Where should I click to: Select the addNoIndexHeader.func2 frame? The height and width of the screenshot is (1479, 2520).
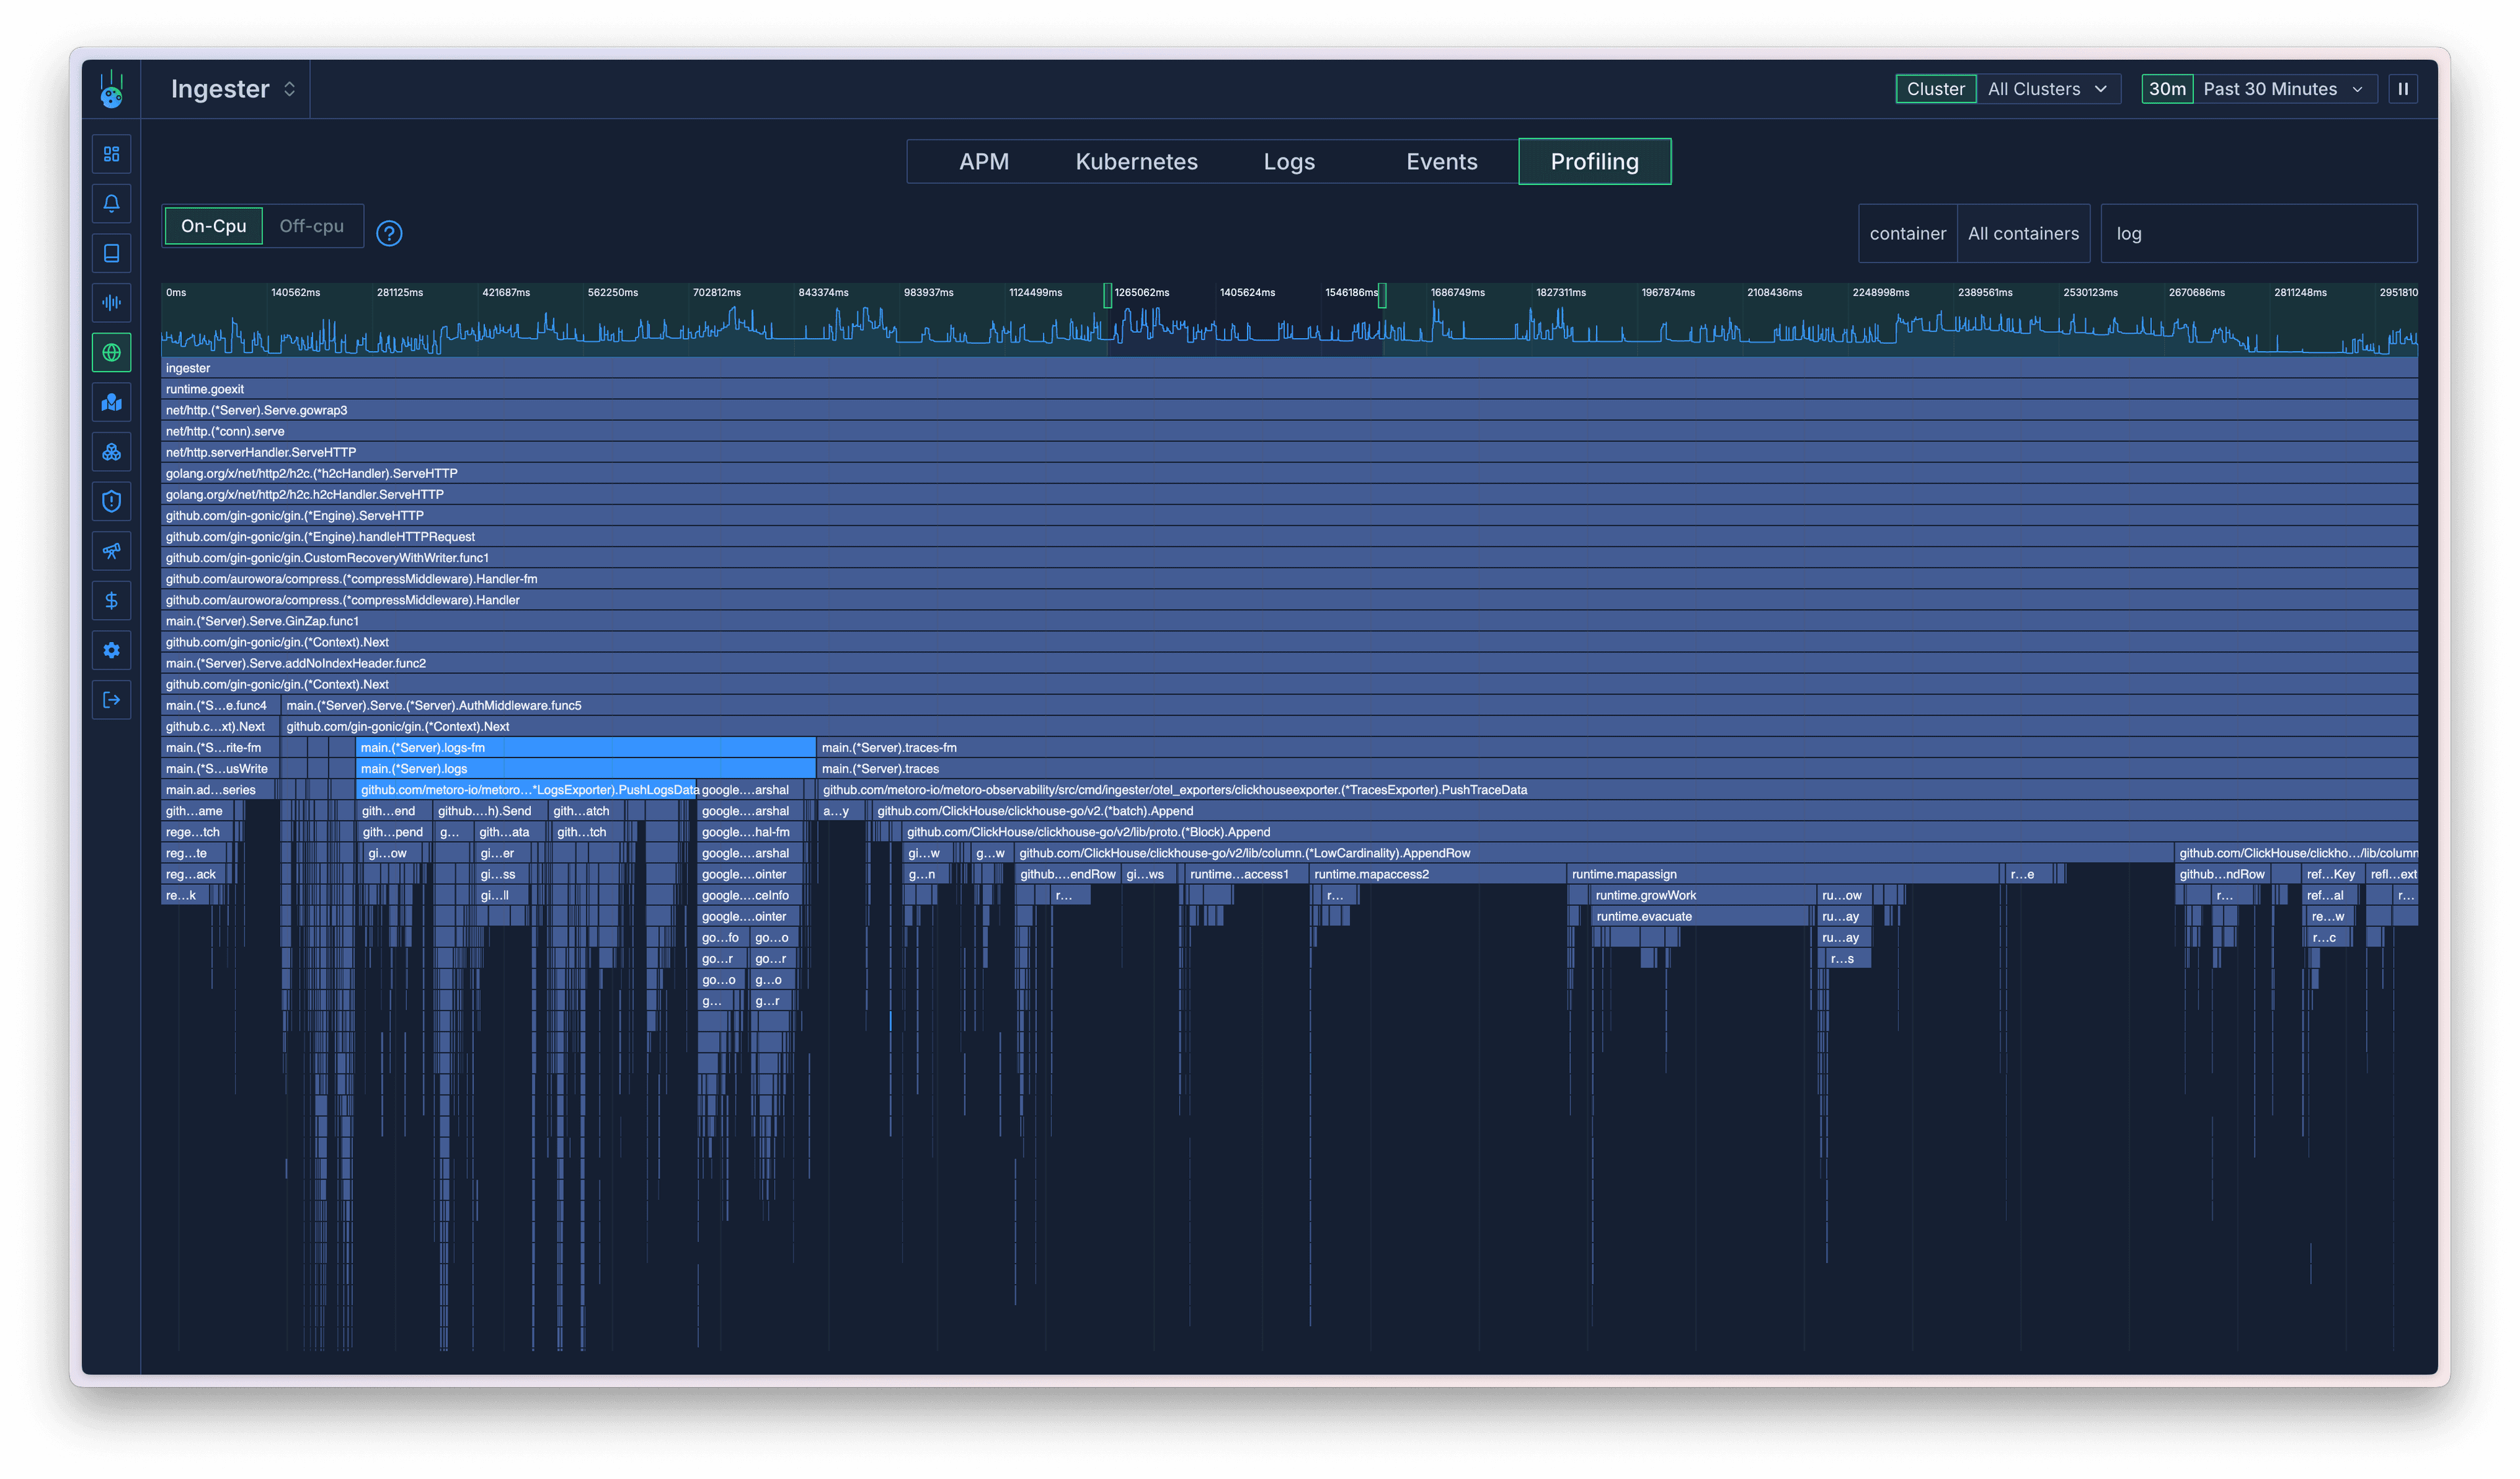[x=1289, y=663]
